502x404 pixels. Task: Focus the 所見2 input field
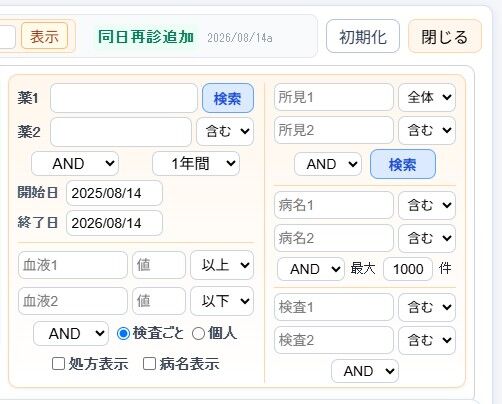coord(334,130)
